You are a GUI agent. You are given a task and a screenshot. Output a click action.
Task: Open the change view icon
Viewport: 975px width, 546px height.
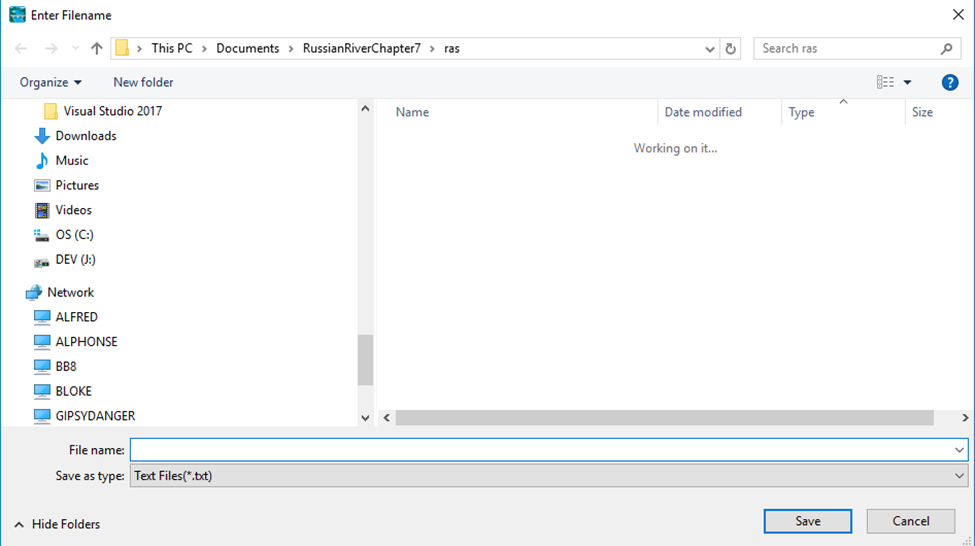(x=885, y=82)
